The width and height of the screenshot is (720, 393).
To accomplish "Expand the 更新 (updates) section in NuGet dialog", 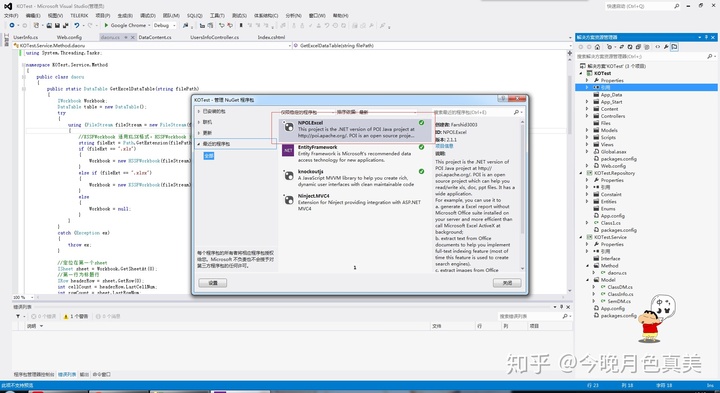I will (x=199, y=133).
